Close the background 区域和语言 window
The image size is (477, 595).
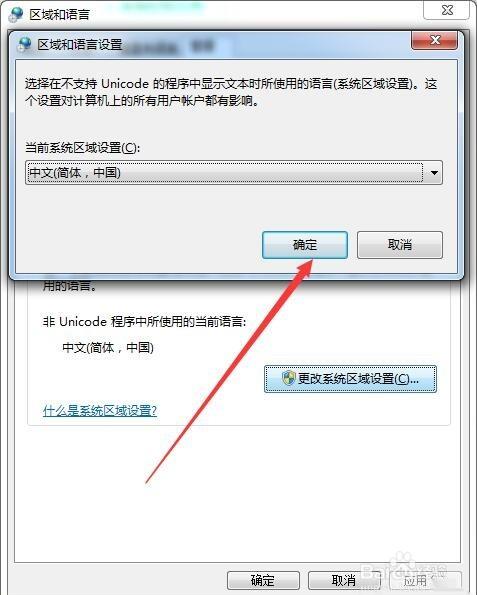pos(446,10)
